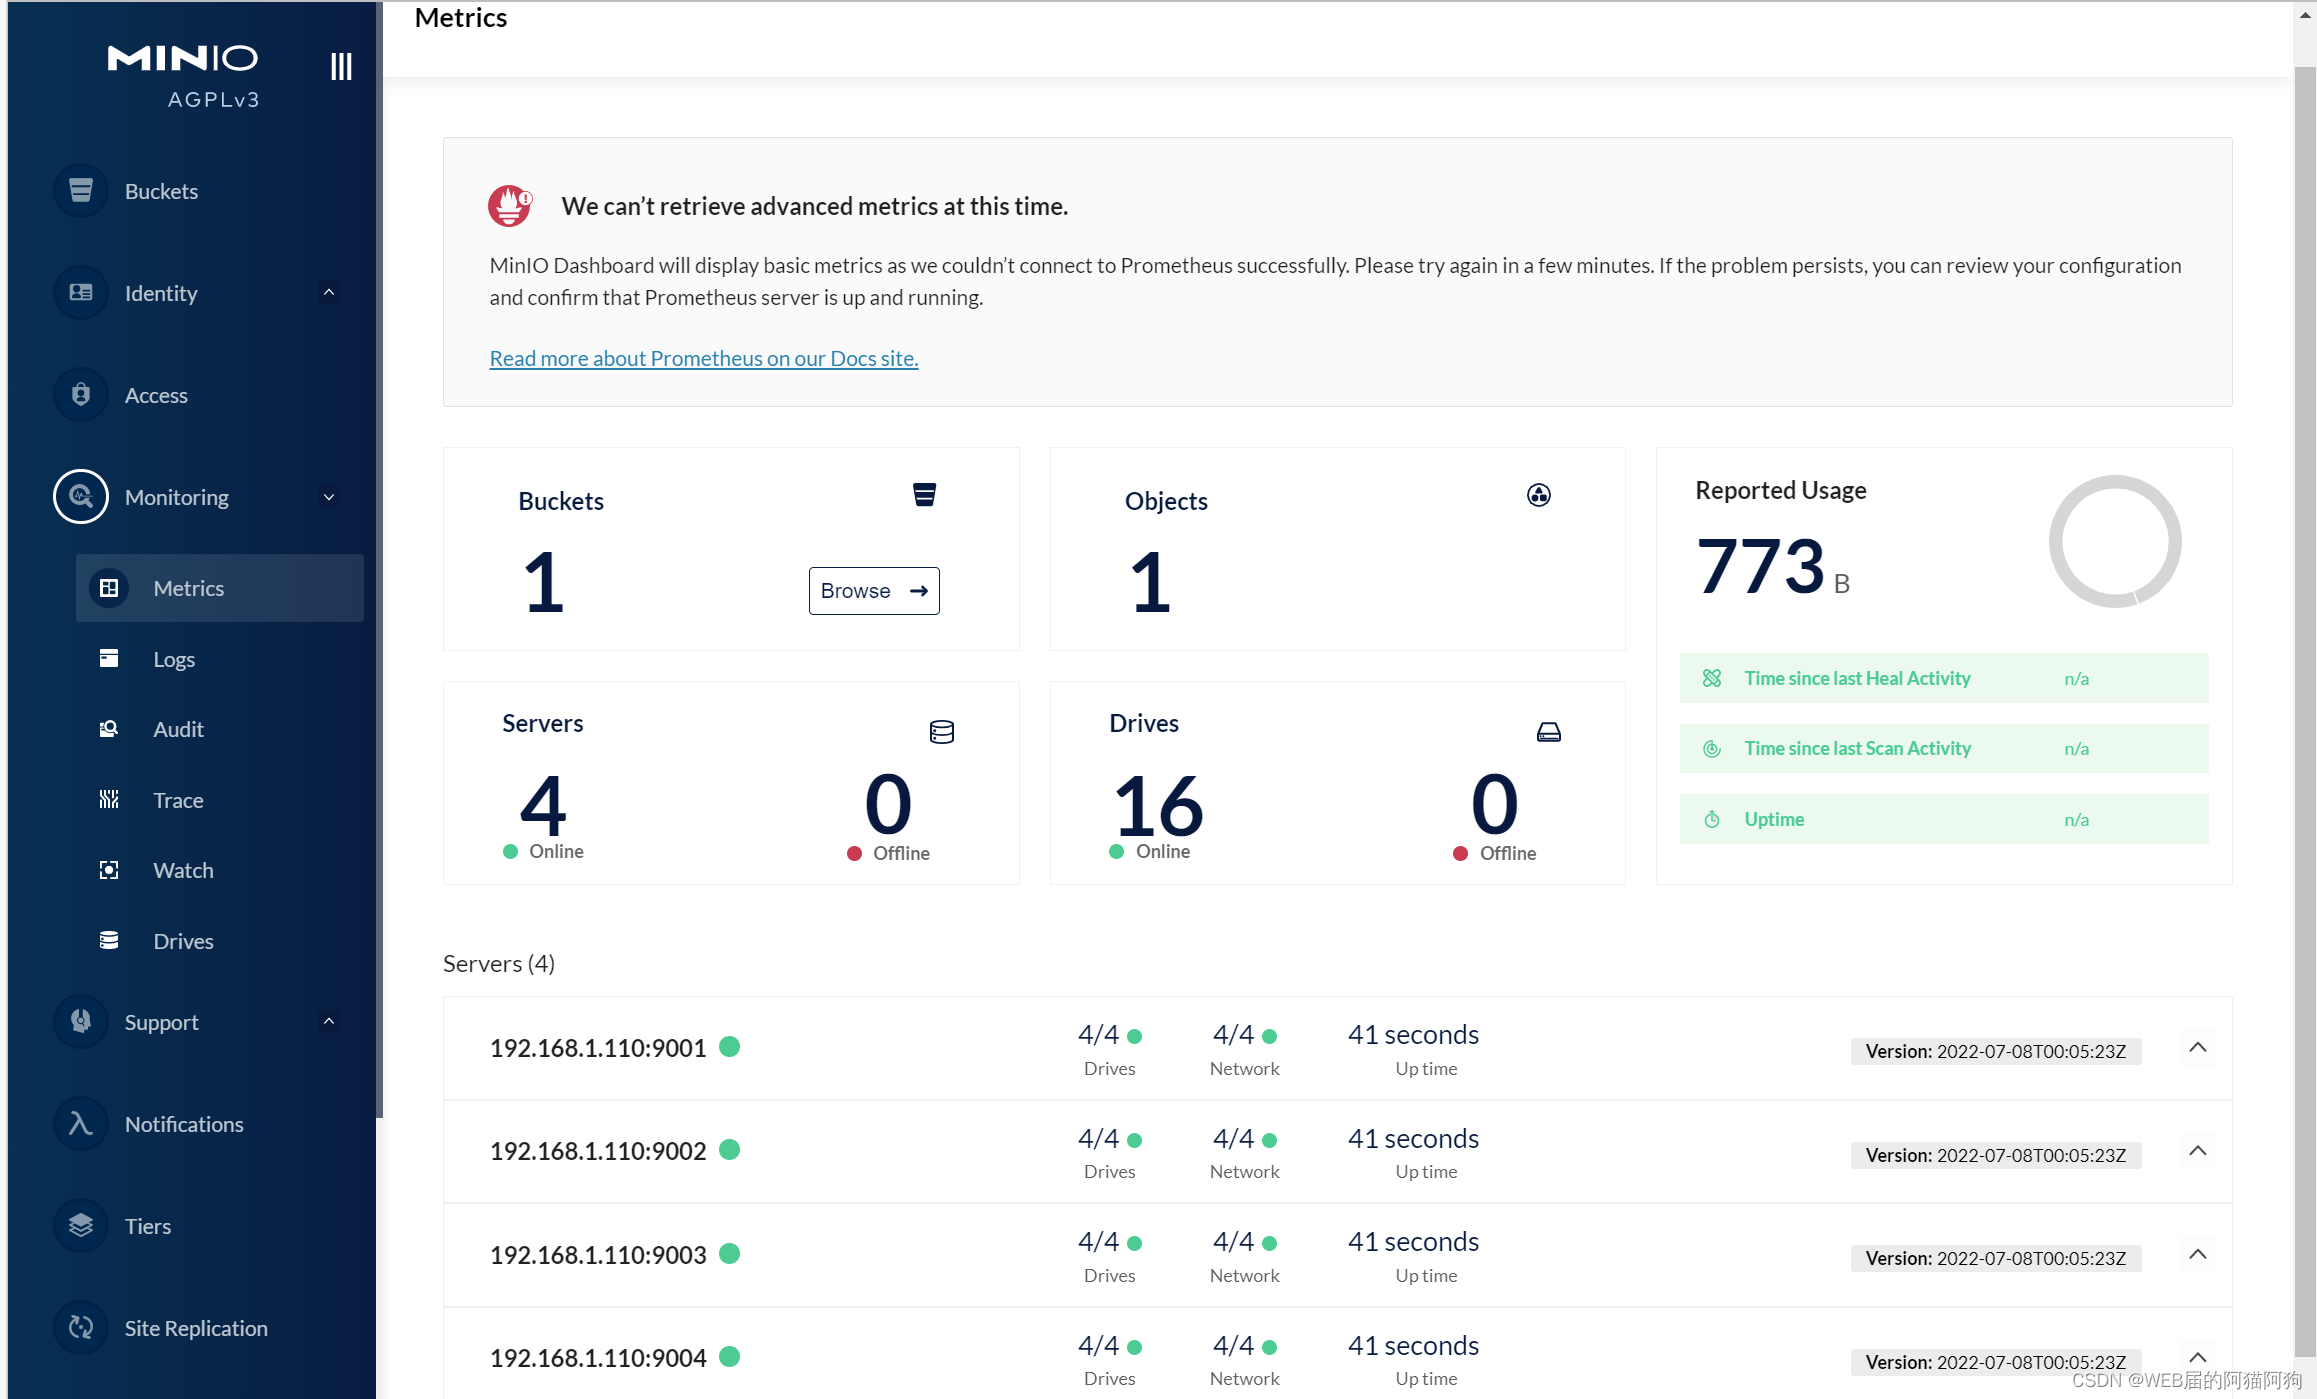The width and height of the screenshot is (2317, 1399).
Task: Expand the Identity menu chevron
Action: (329, 292)
